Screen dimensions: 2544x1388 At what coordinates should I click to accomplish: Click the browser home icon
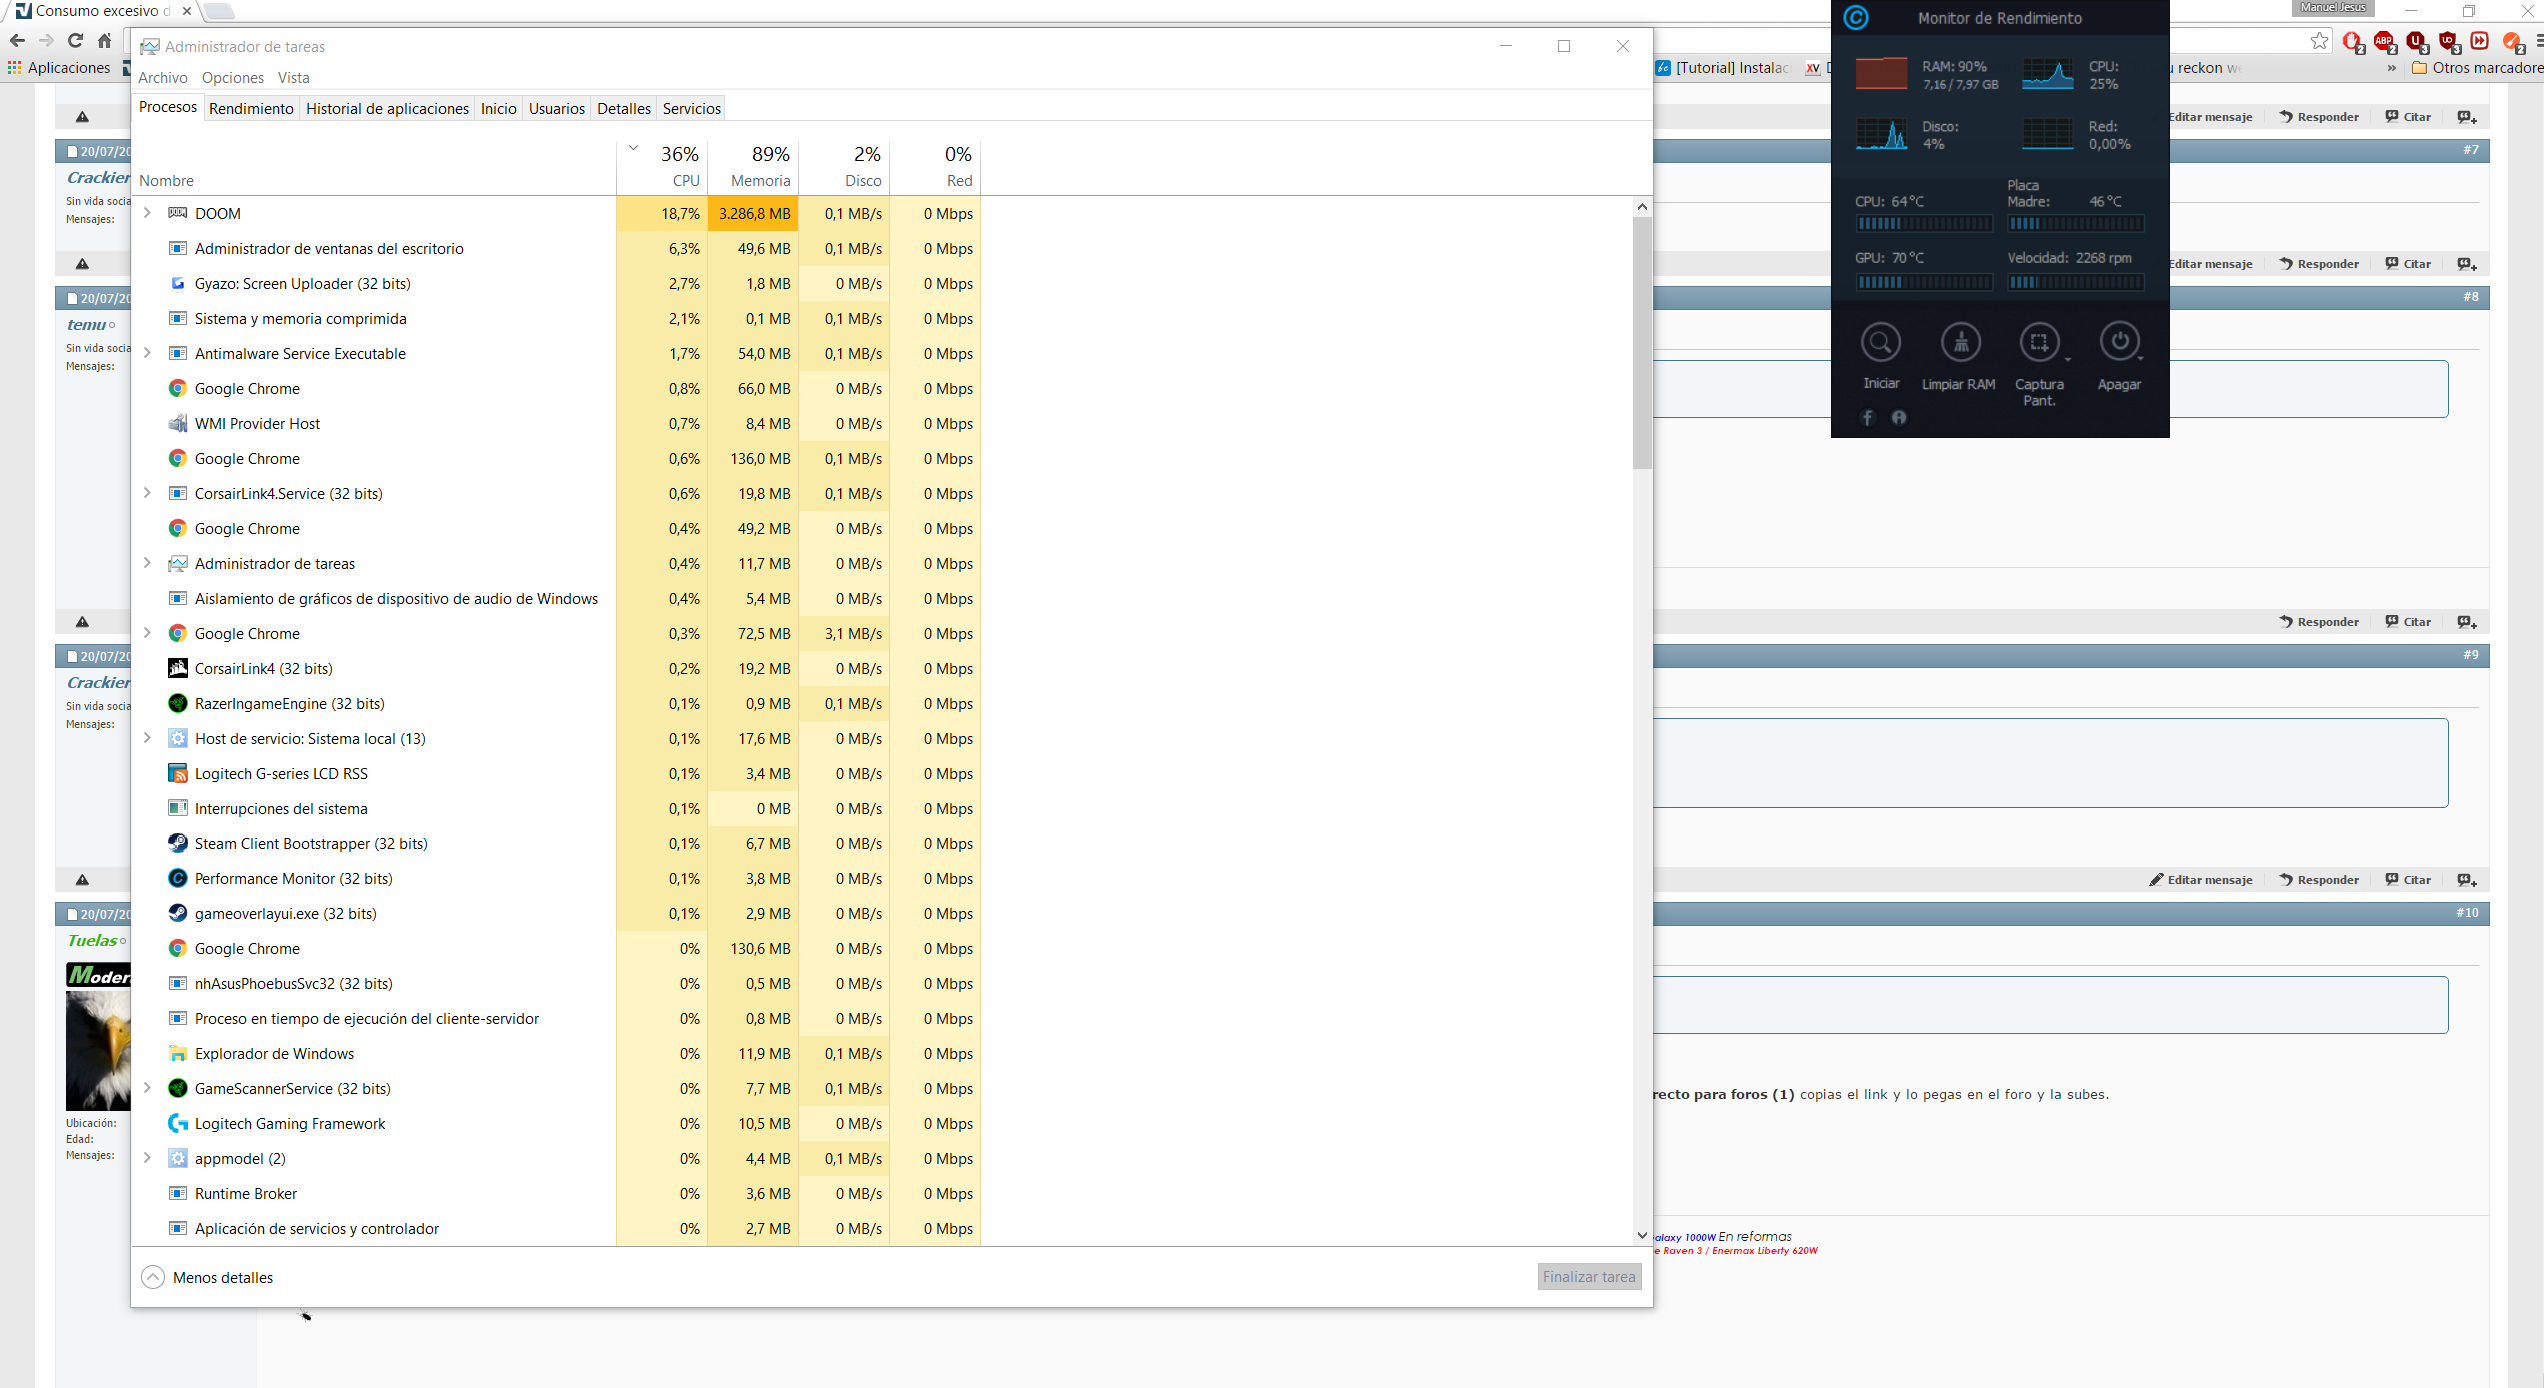[104, 41]
